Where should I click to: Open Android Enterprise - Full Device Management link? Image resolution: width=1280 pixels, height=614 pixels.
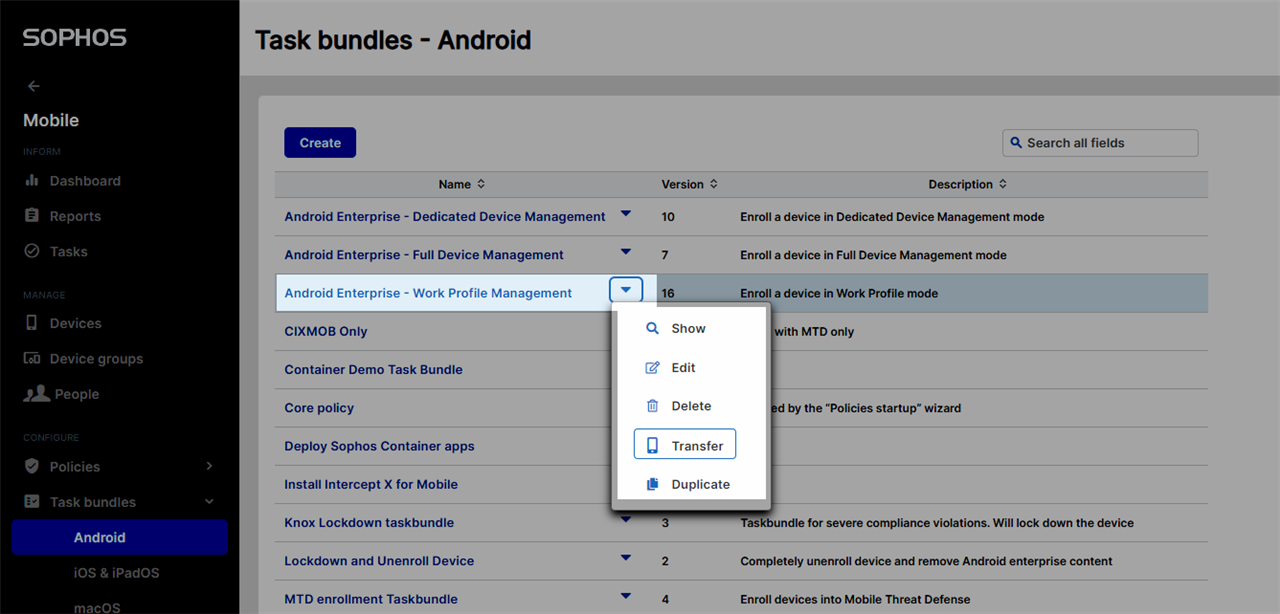(424, 255)
